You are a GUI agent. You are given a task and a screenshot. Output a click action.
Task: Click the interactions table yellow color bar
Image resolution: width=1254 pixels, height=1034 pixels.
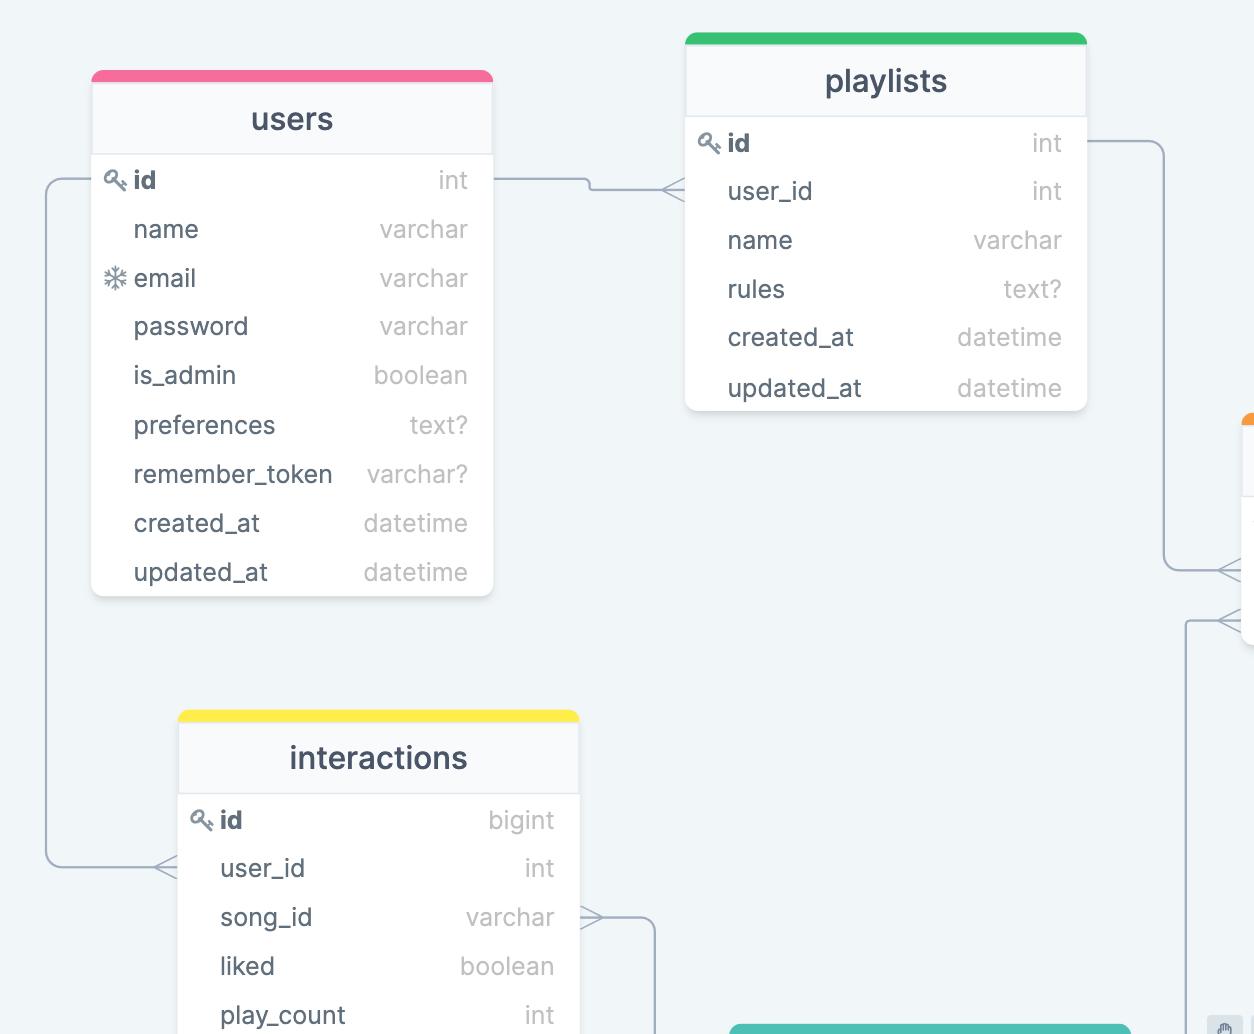click(378, 716)
